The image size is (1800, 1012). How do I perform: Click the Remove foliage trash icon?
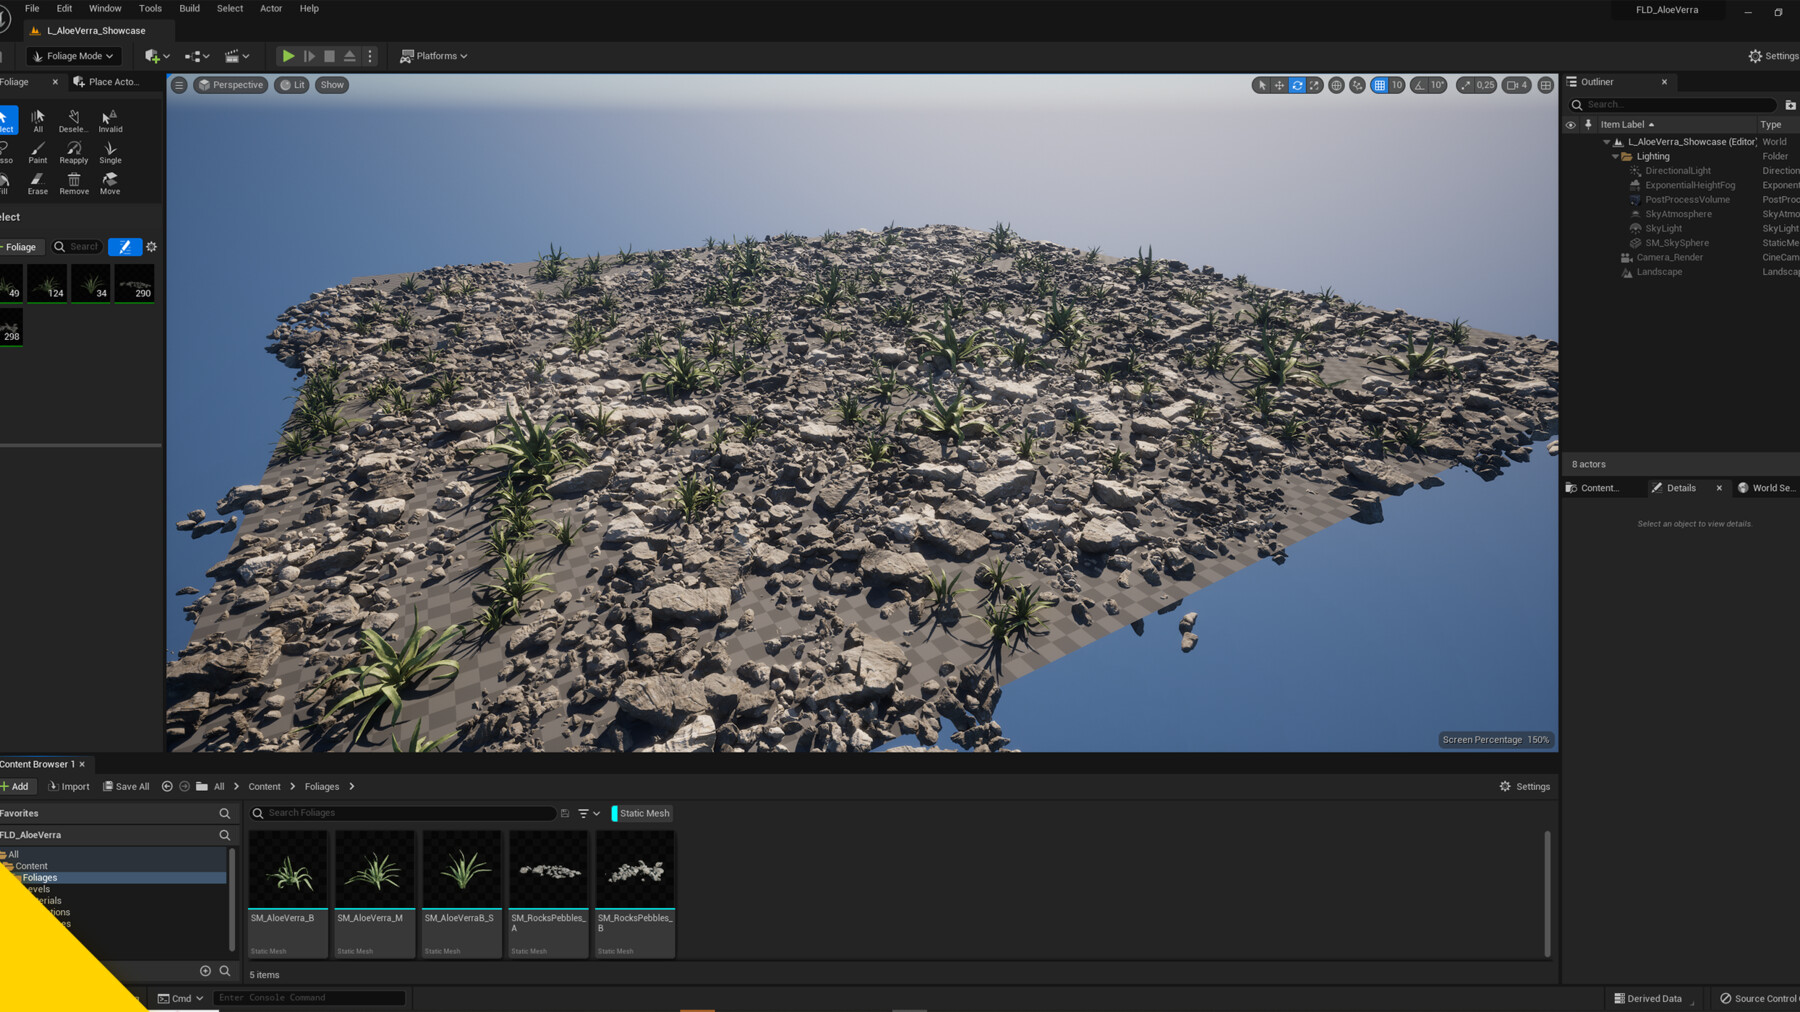click(x=74, y=180)
